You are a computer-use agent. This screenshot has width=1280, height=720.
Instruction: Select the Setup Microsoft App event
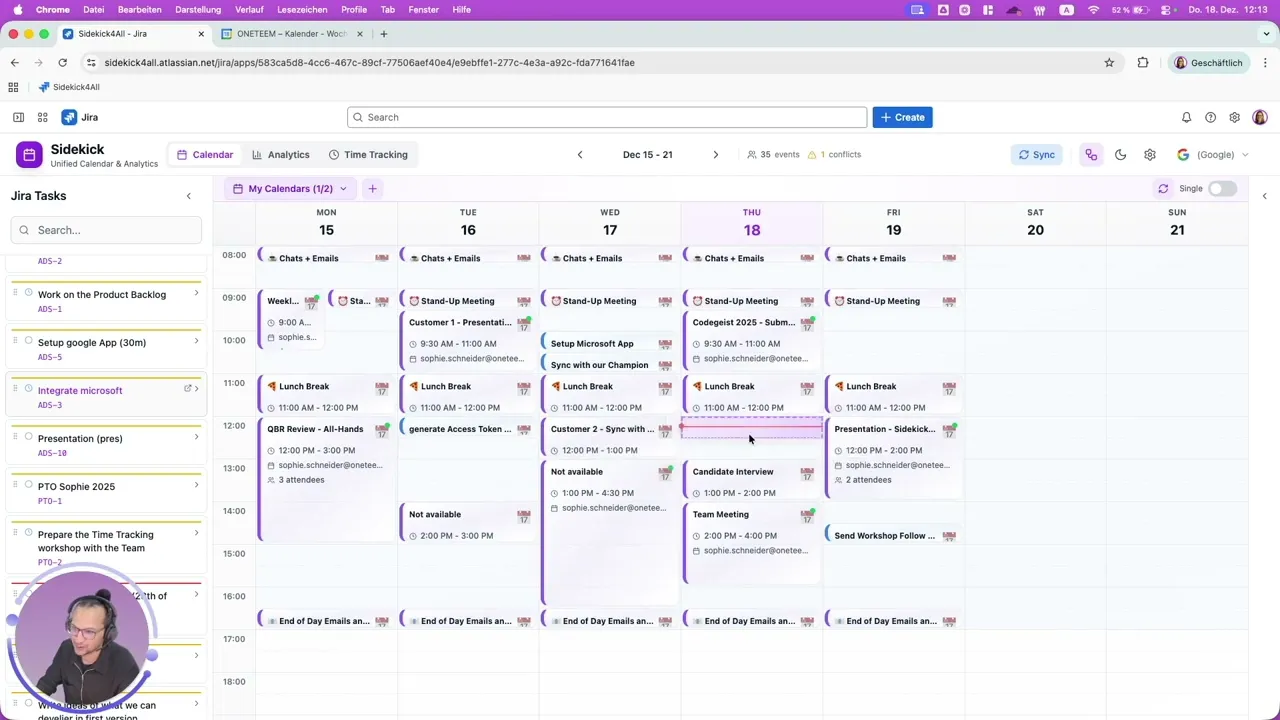pos(610,343)
